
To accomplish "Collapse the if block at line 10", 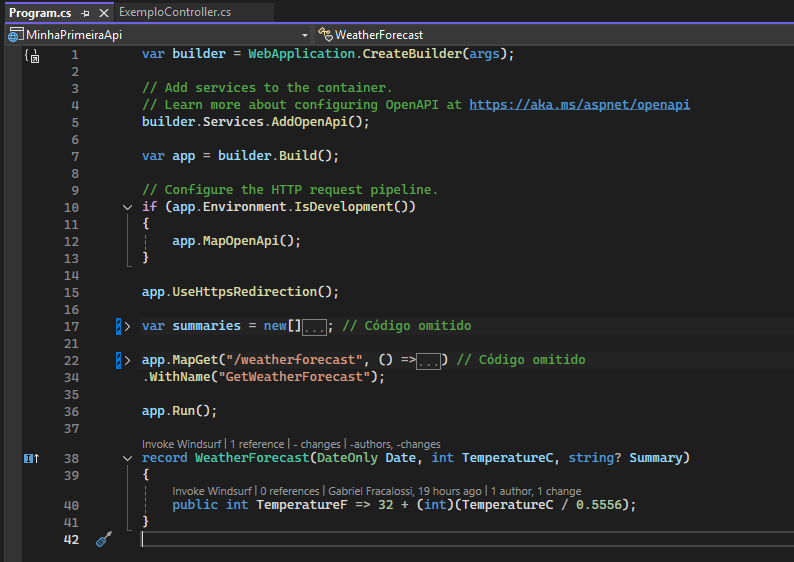I will pos(128,207).
